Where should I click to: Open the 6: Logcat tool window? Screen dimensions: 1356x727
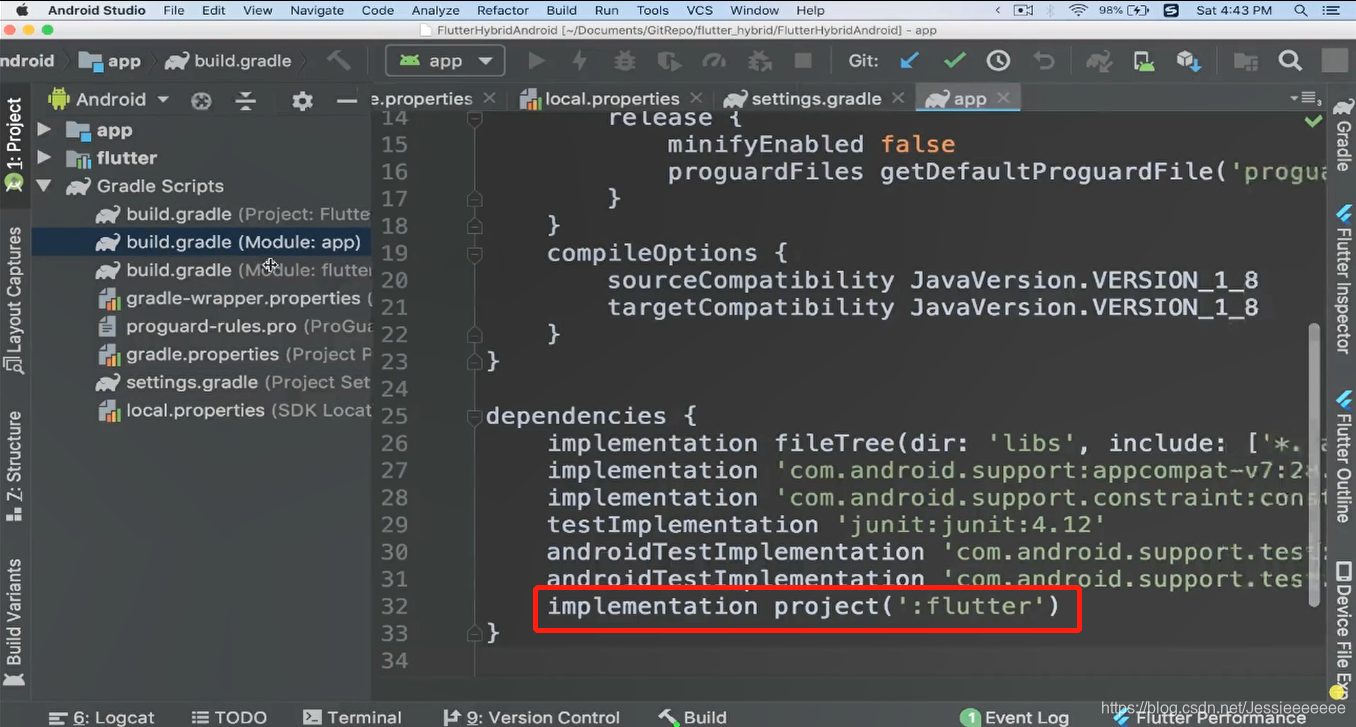pyautogui.click(x=101, y=717)
